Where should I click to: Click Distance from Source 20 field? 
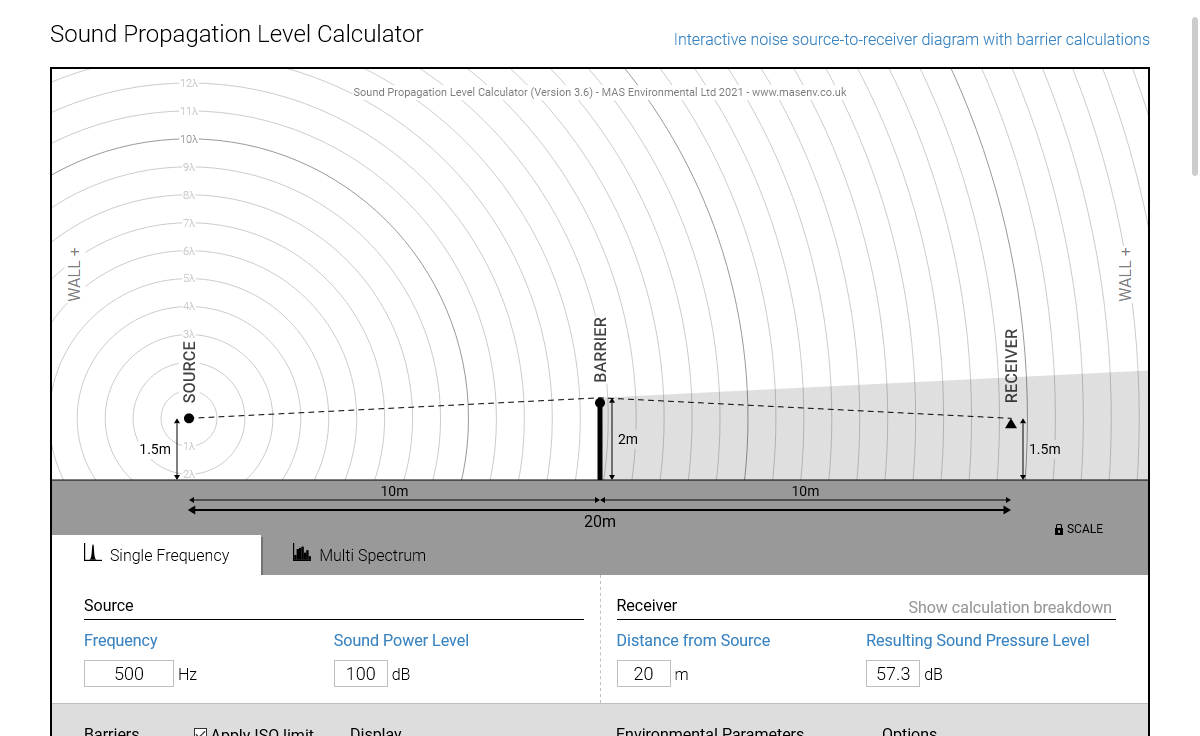point(644,674)
